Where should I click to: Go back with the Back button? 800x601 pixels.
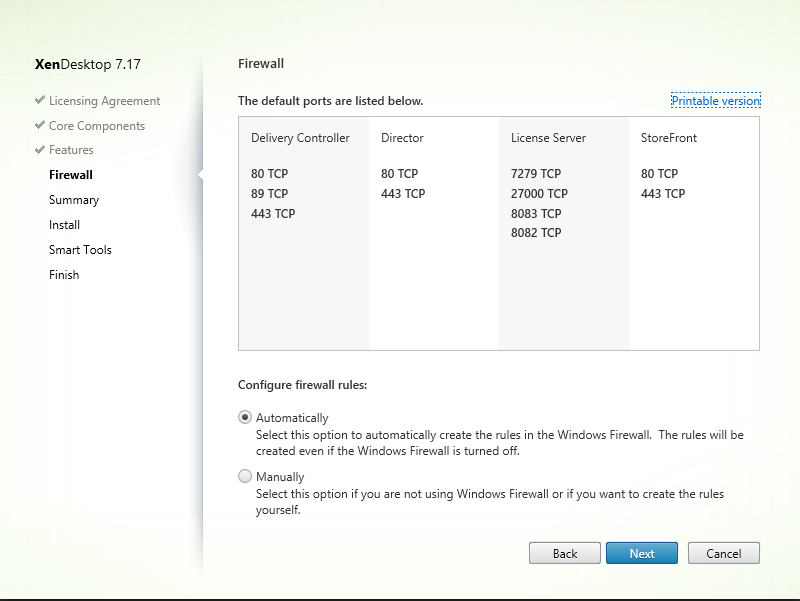(x=565, y=553)
